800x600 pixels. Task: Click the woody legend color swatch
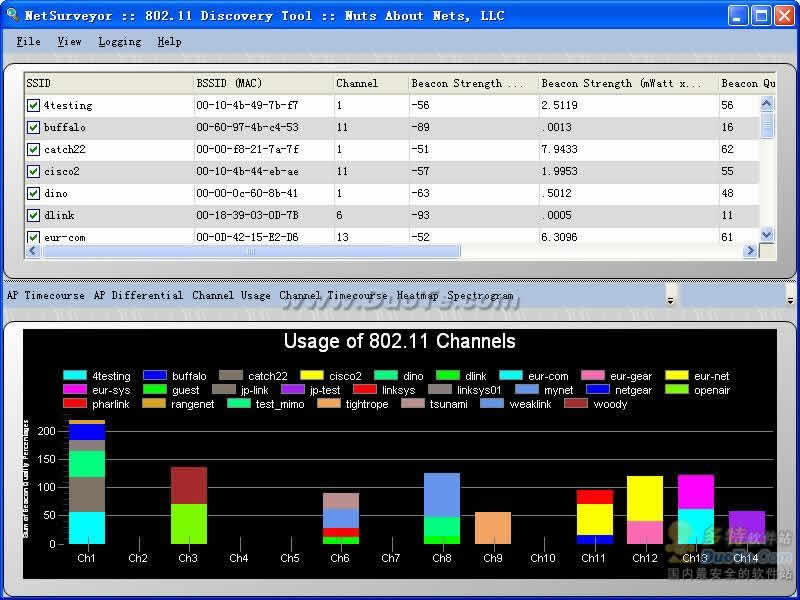click(577, 404)
